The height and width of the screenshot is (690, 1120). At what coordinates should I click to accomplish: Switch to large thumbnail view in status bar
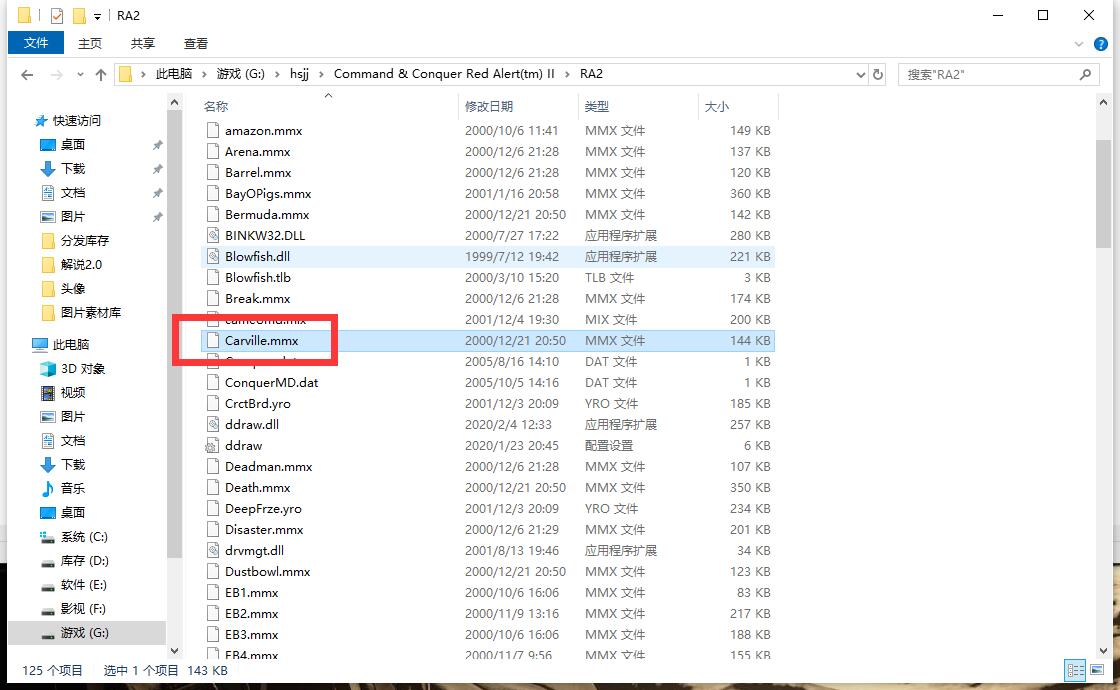[1096, 670]
